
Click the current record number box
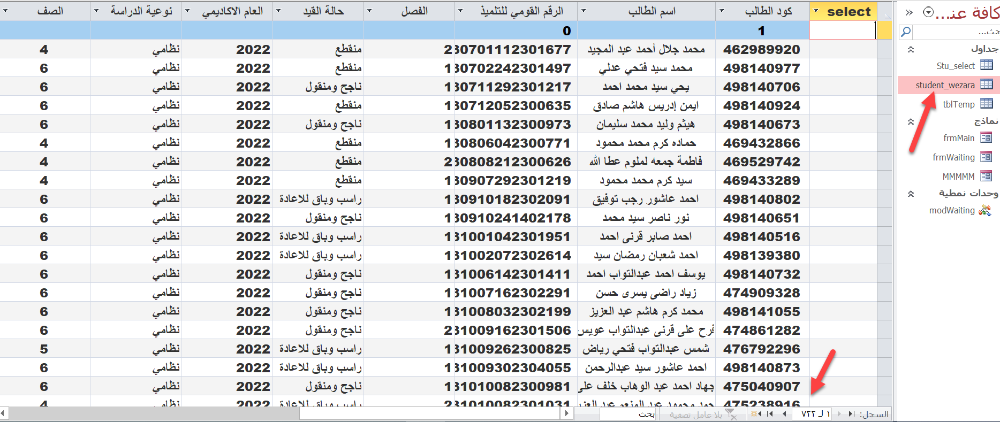[x=812, y=414]
